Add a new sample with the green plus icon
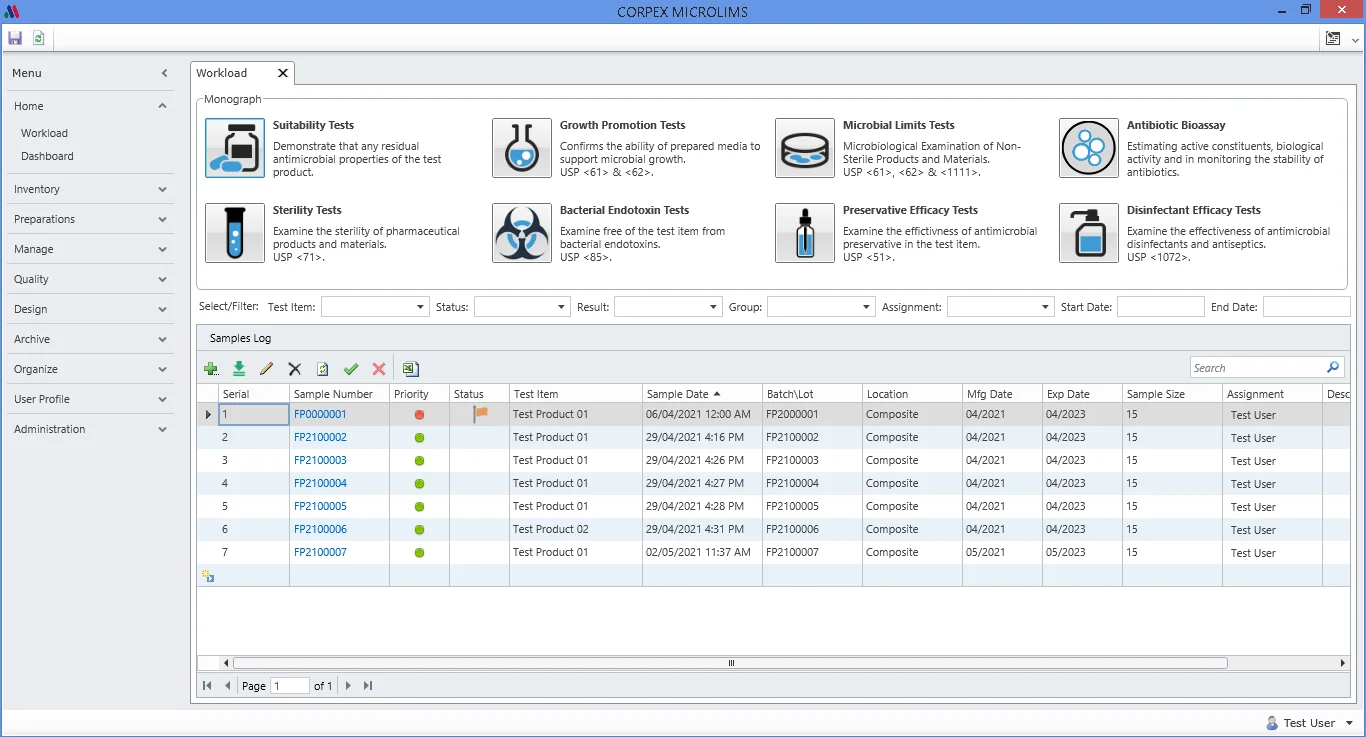The width and height of the screenshot is (1366, 737). (x=211, y=368)
